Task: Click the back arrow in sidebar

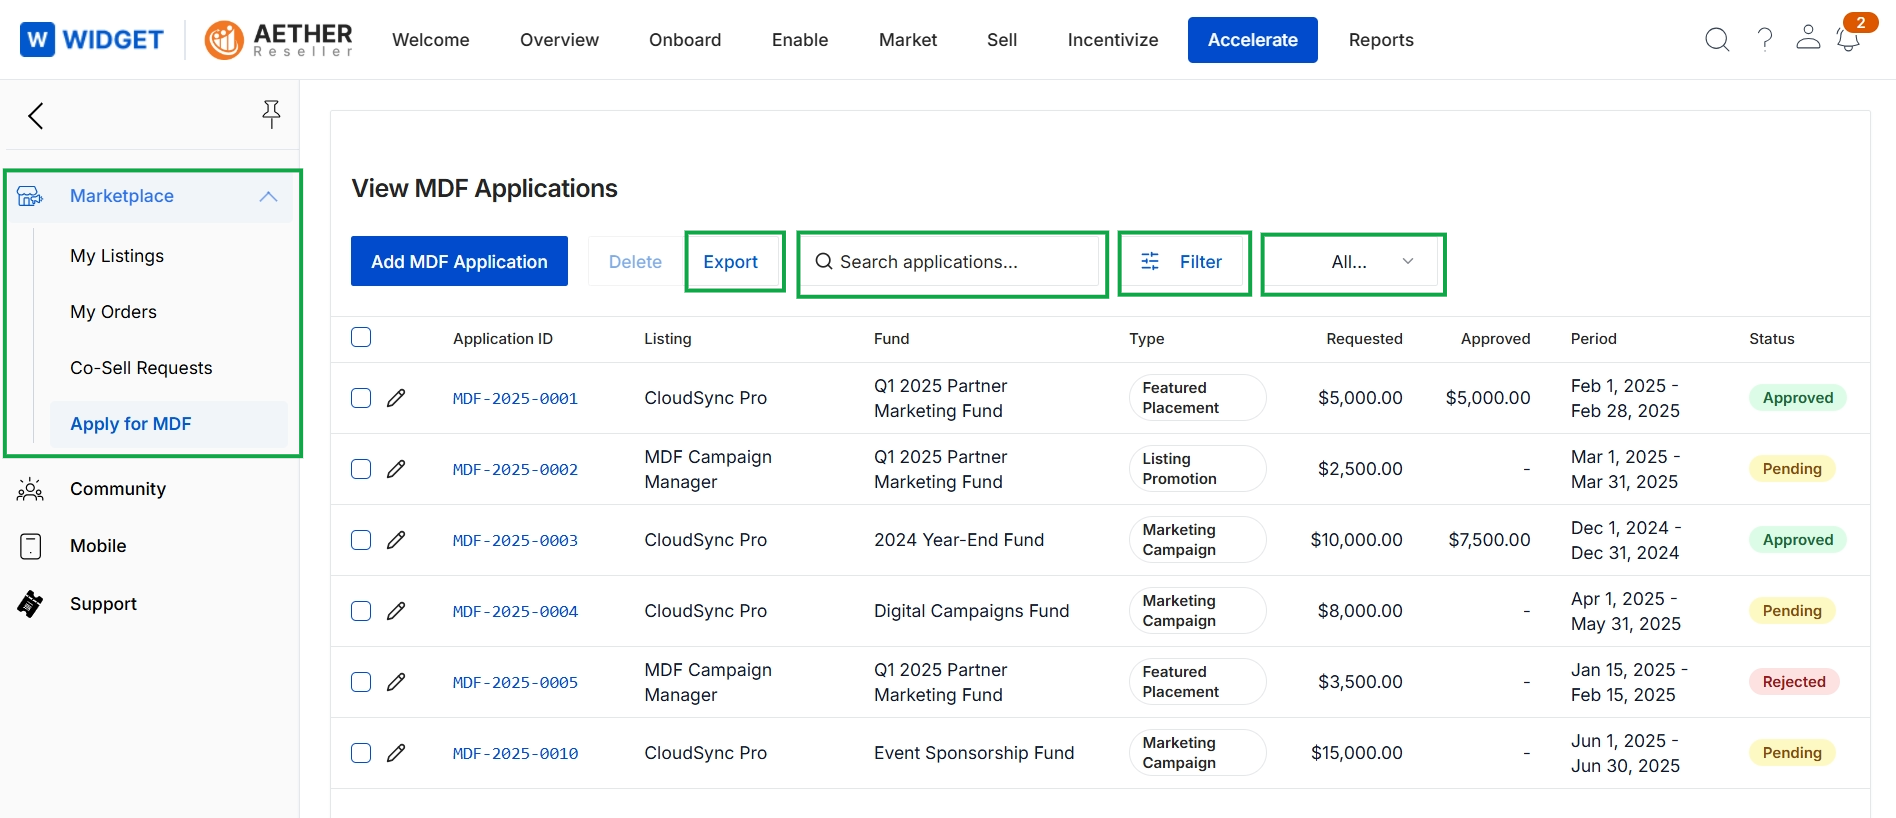Action: (36, 116)
